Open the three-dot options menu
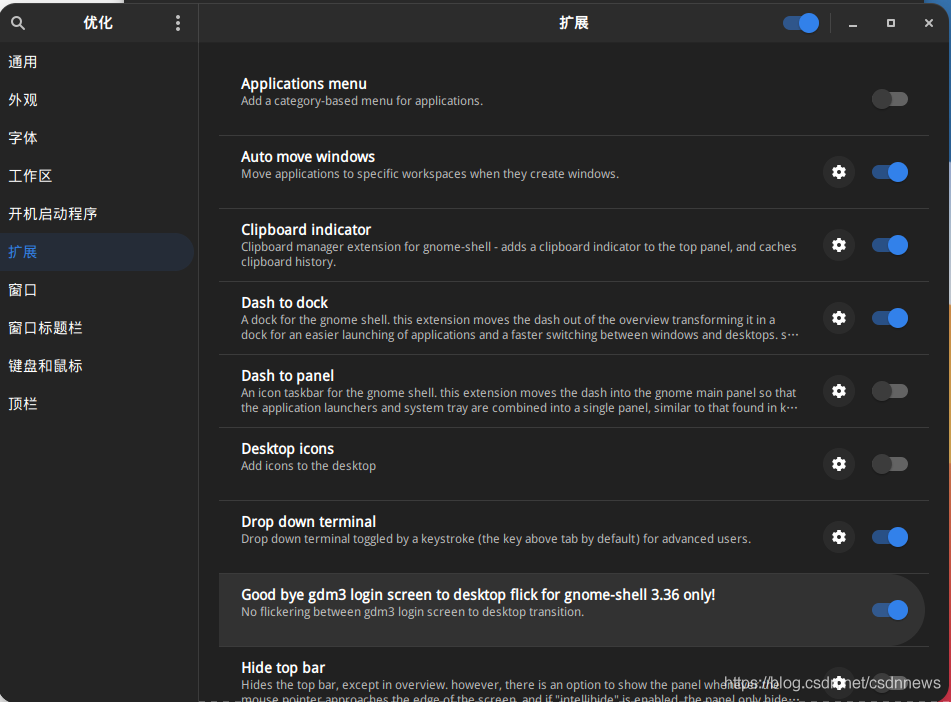Screen dimensions: 951x702 pos(178,23)
